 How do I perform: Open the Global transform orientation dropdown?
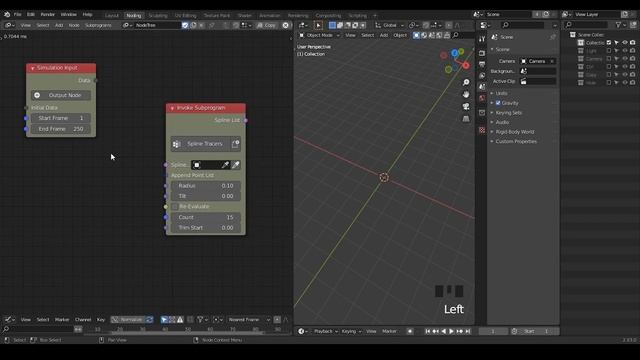[x=389, y=25]
